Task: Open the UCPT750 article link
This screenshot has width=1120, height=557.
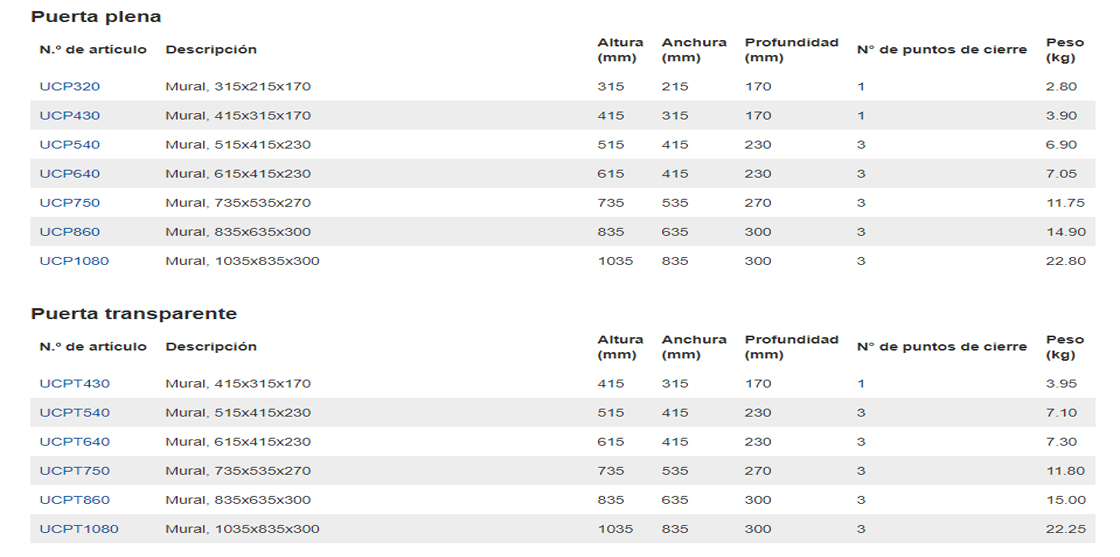Action: point(75,471)
